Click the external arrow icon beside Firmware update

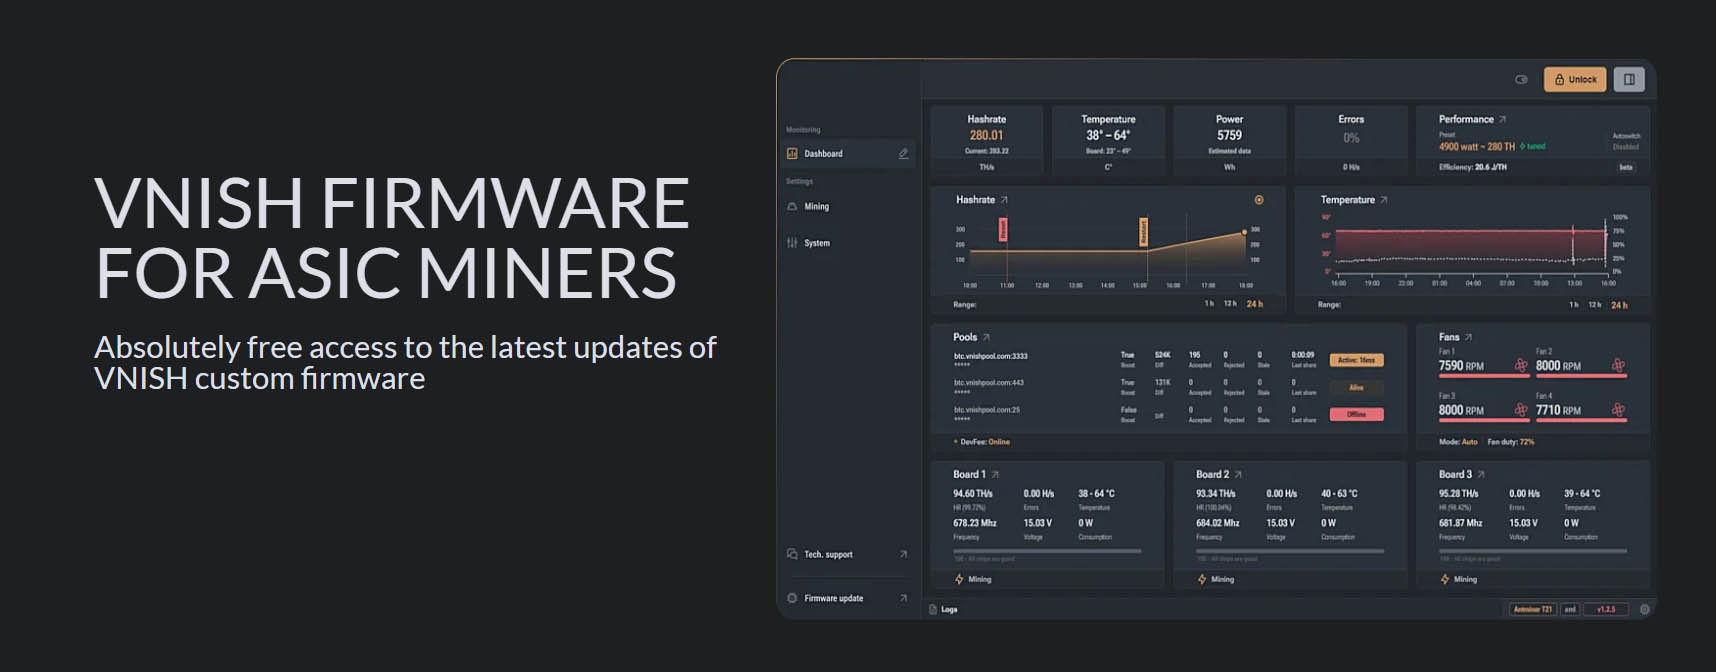tap(903, 598)
